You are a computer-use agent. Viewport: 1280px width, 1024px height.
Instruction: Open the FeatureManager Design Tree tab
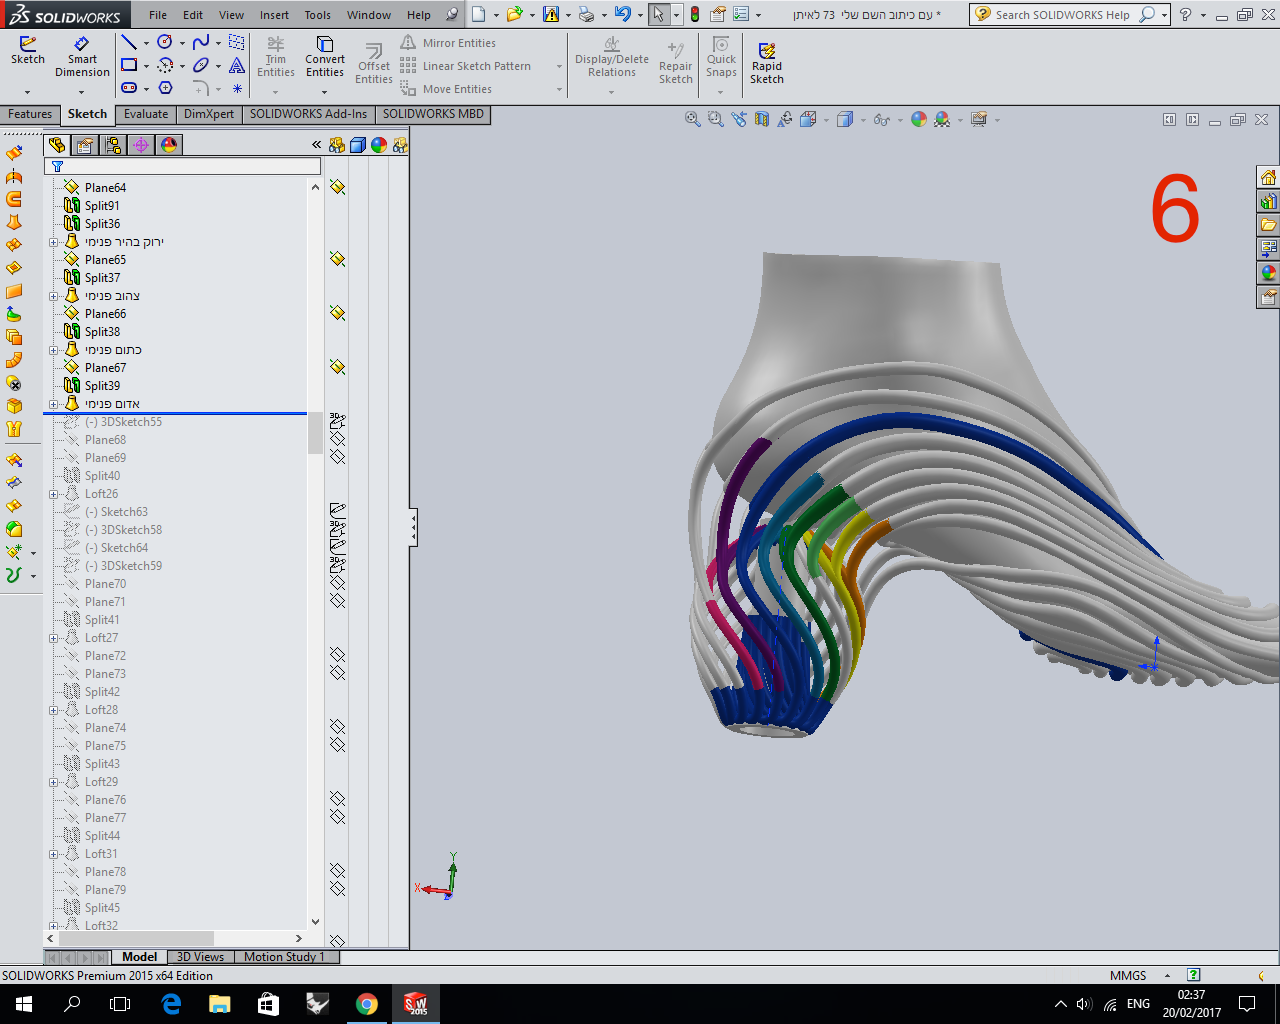[x=57, y=145]
